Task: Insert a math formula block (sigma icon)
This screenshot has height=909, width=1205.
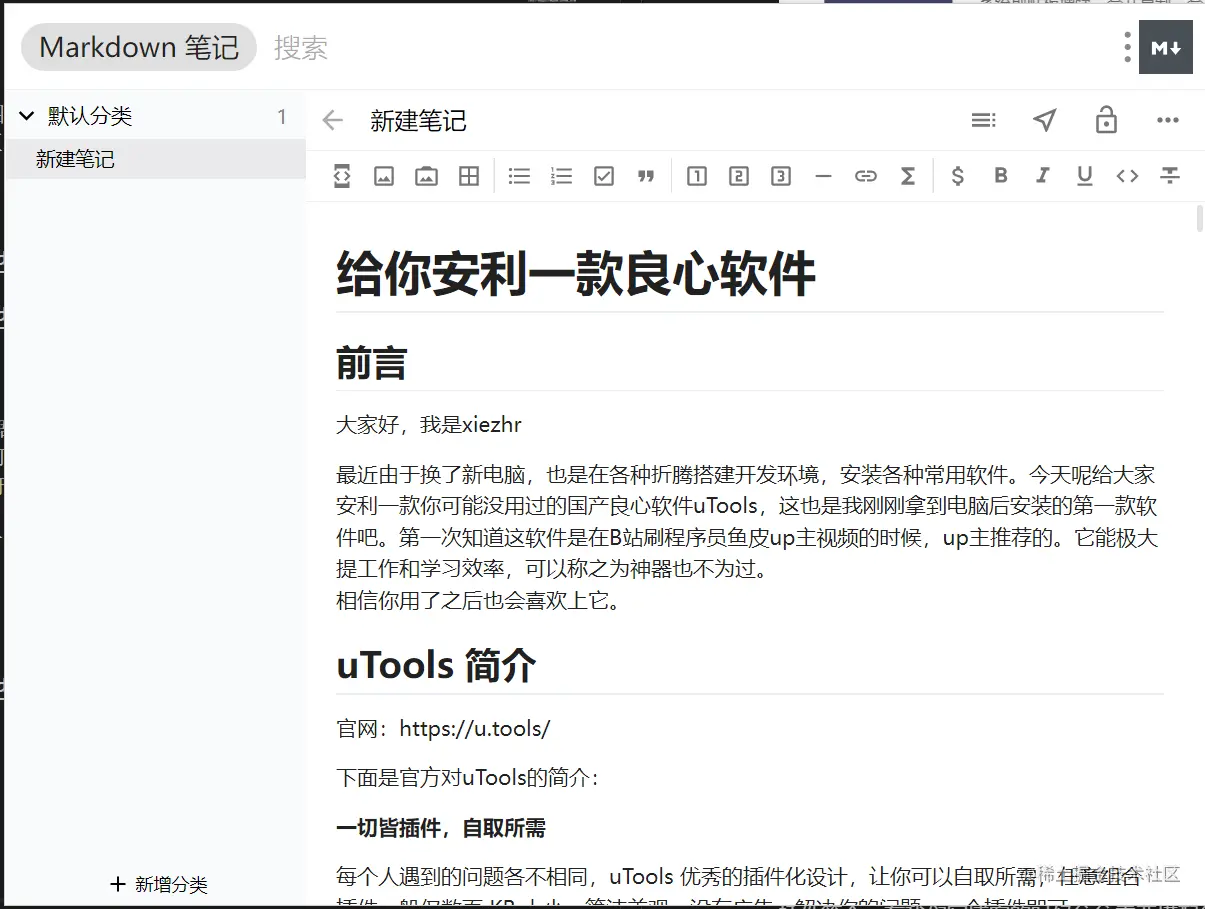Action: 907,176
